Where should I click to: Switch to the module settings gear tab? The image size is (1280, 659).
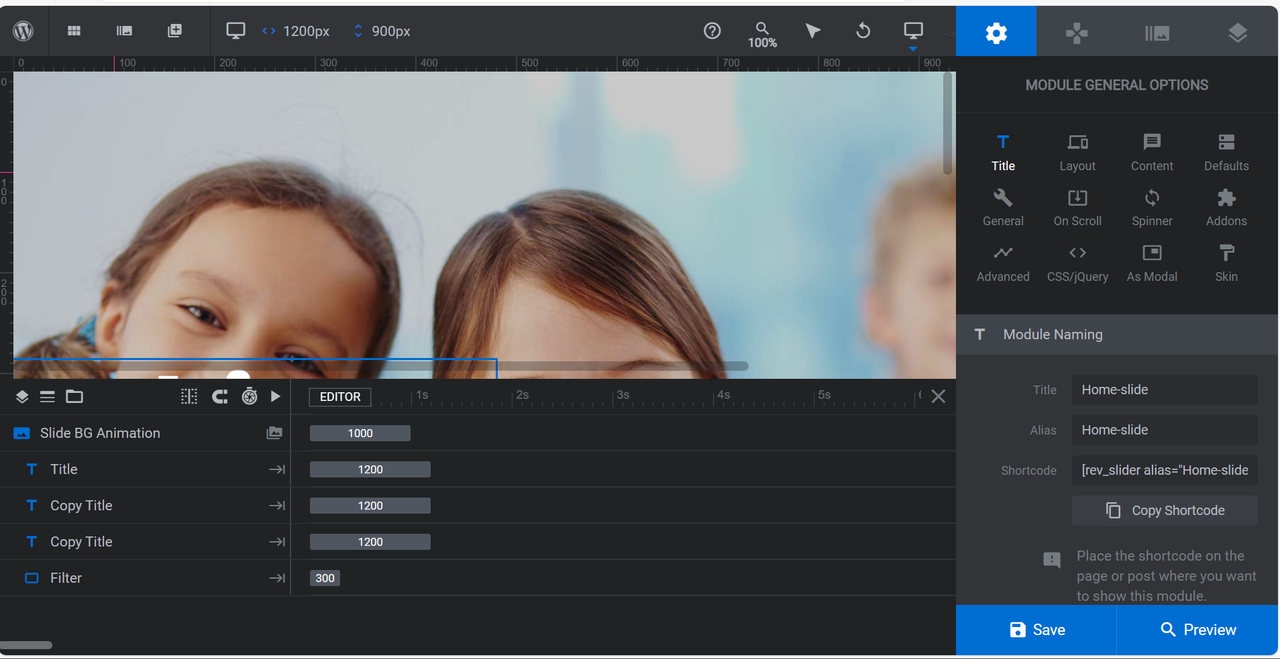(996, 33)
